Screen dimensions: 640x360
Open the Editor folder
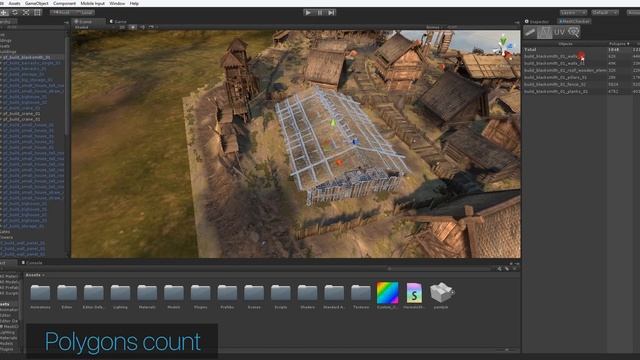click(67, 296)
